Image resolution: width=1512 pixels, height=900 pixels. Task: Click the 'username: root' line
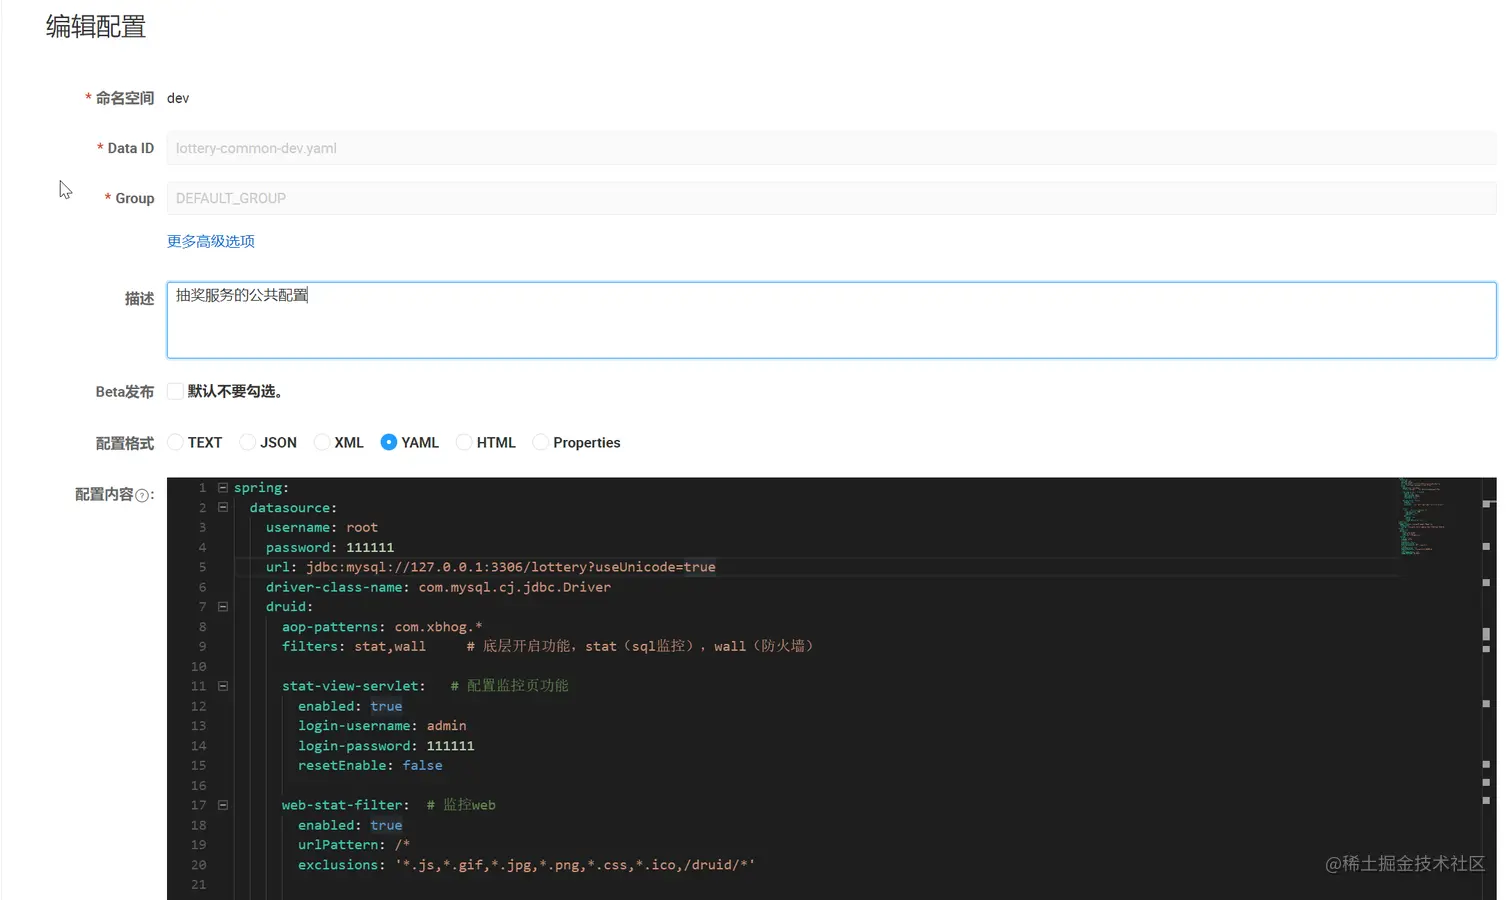point(322,528)
